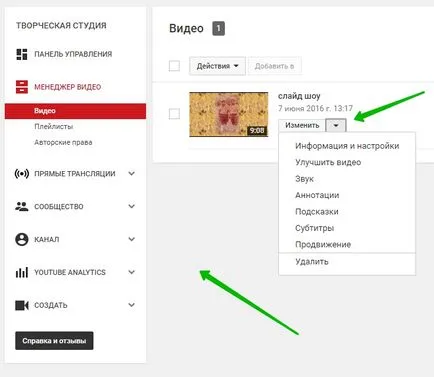Click the Channel account icon
The image size is (434, 377).
(22, 239)
